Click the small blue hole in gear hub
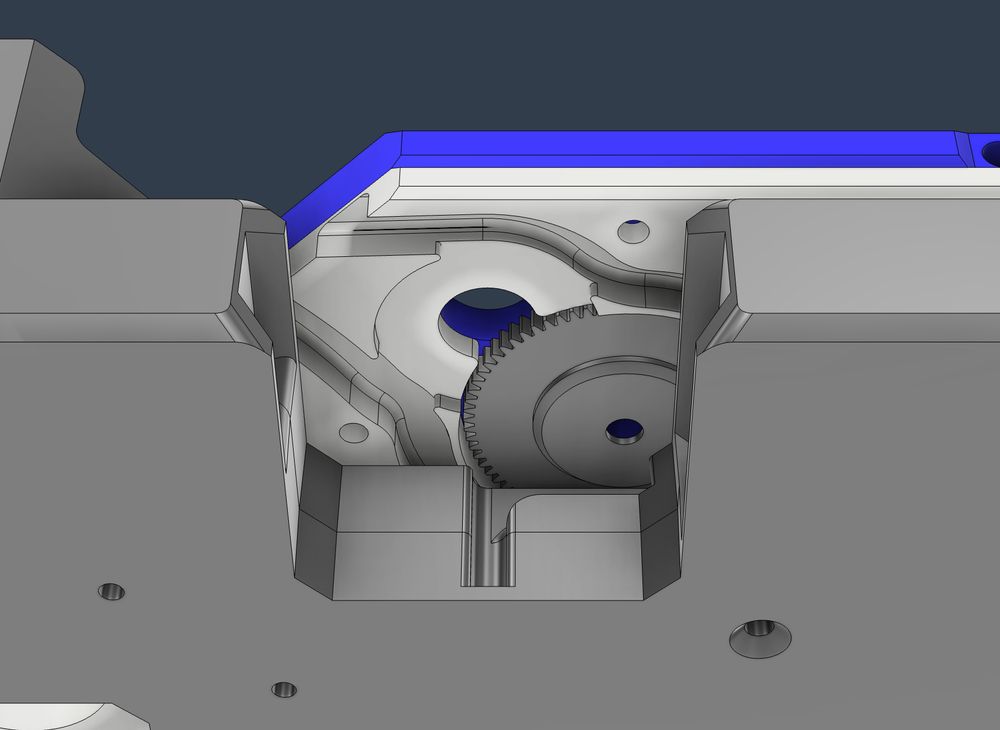 pyautogui.click(x=624, y=432)
